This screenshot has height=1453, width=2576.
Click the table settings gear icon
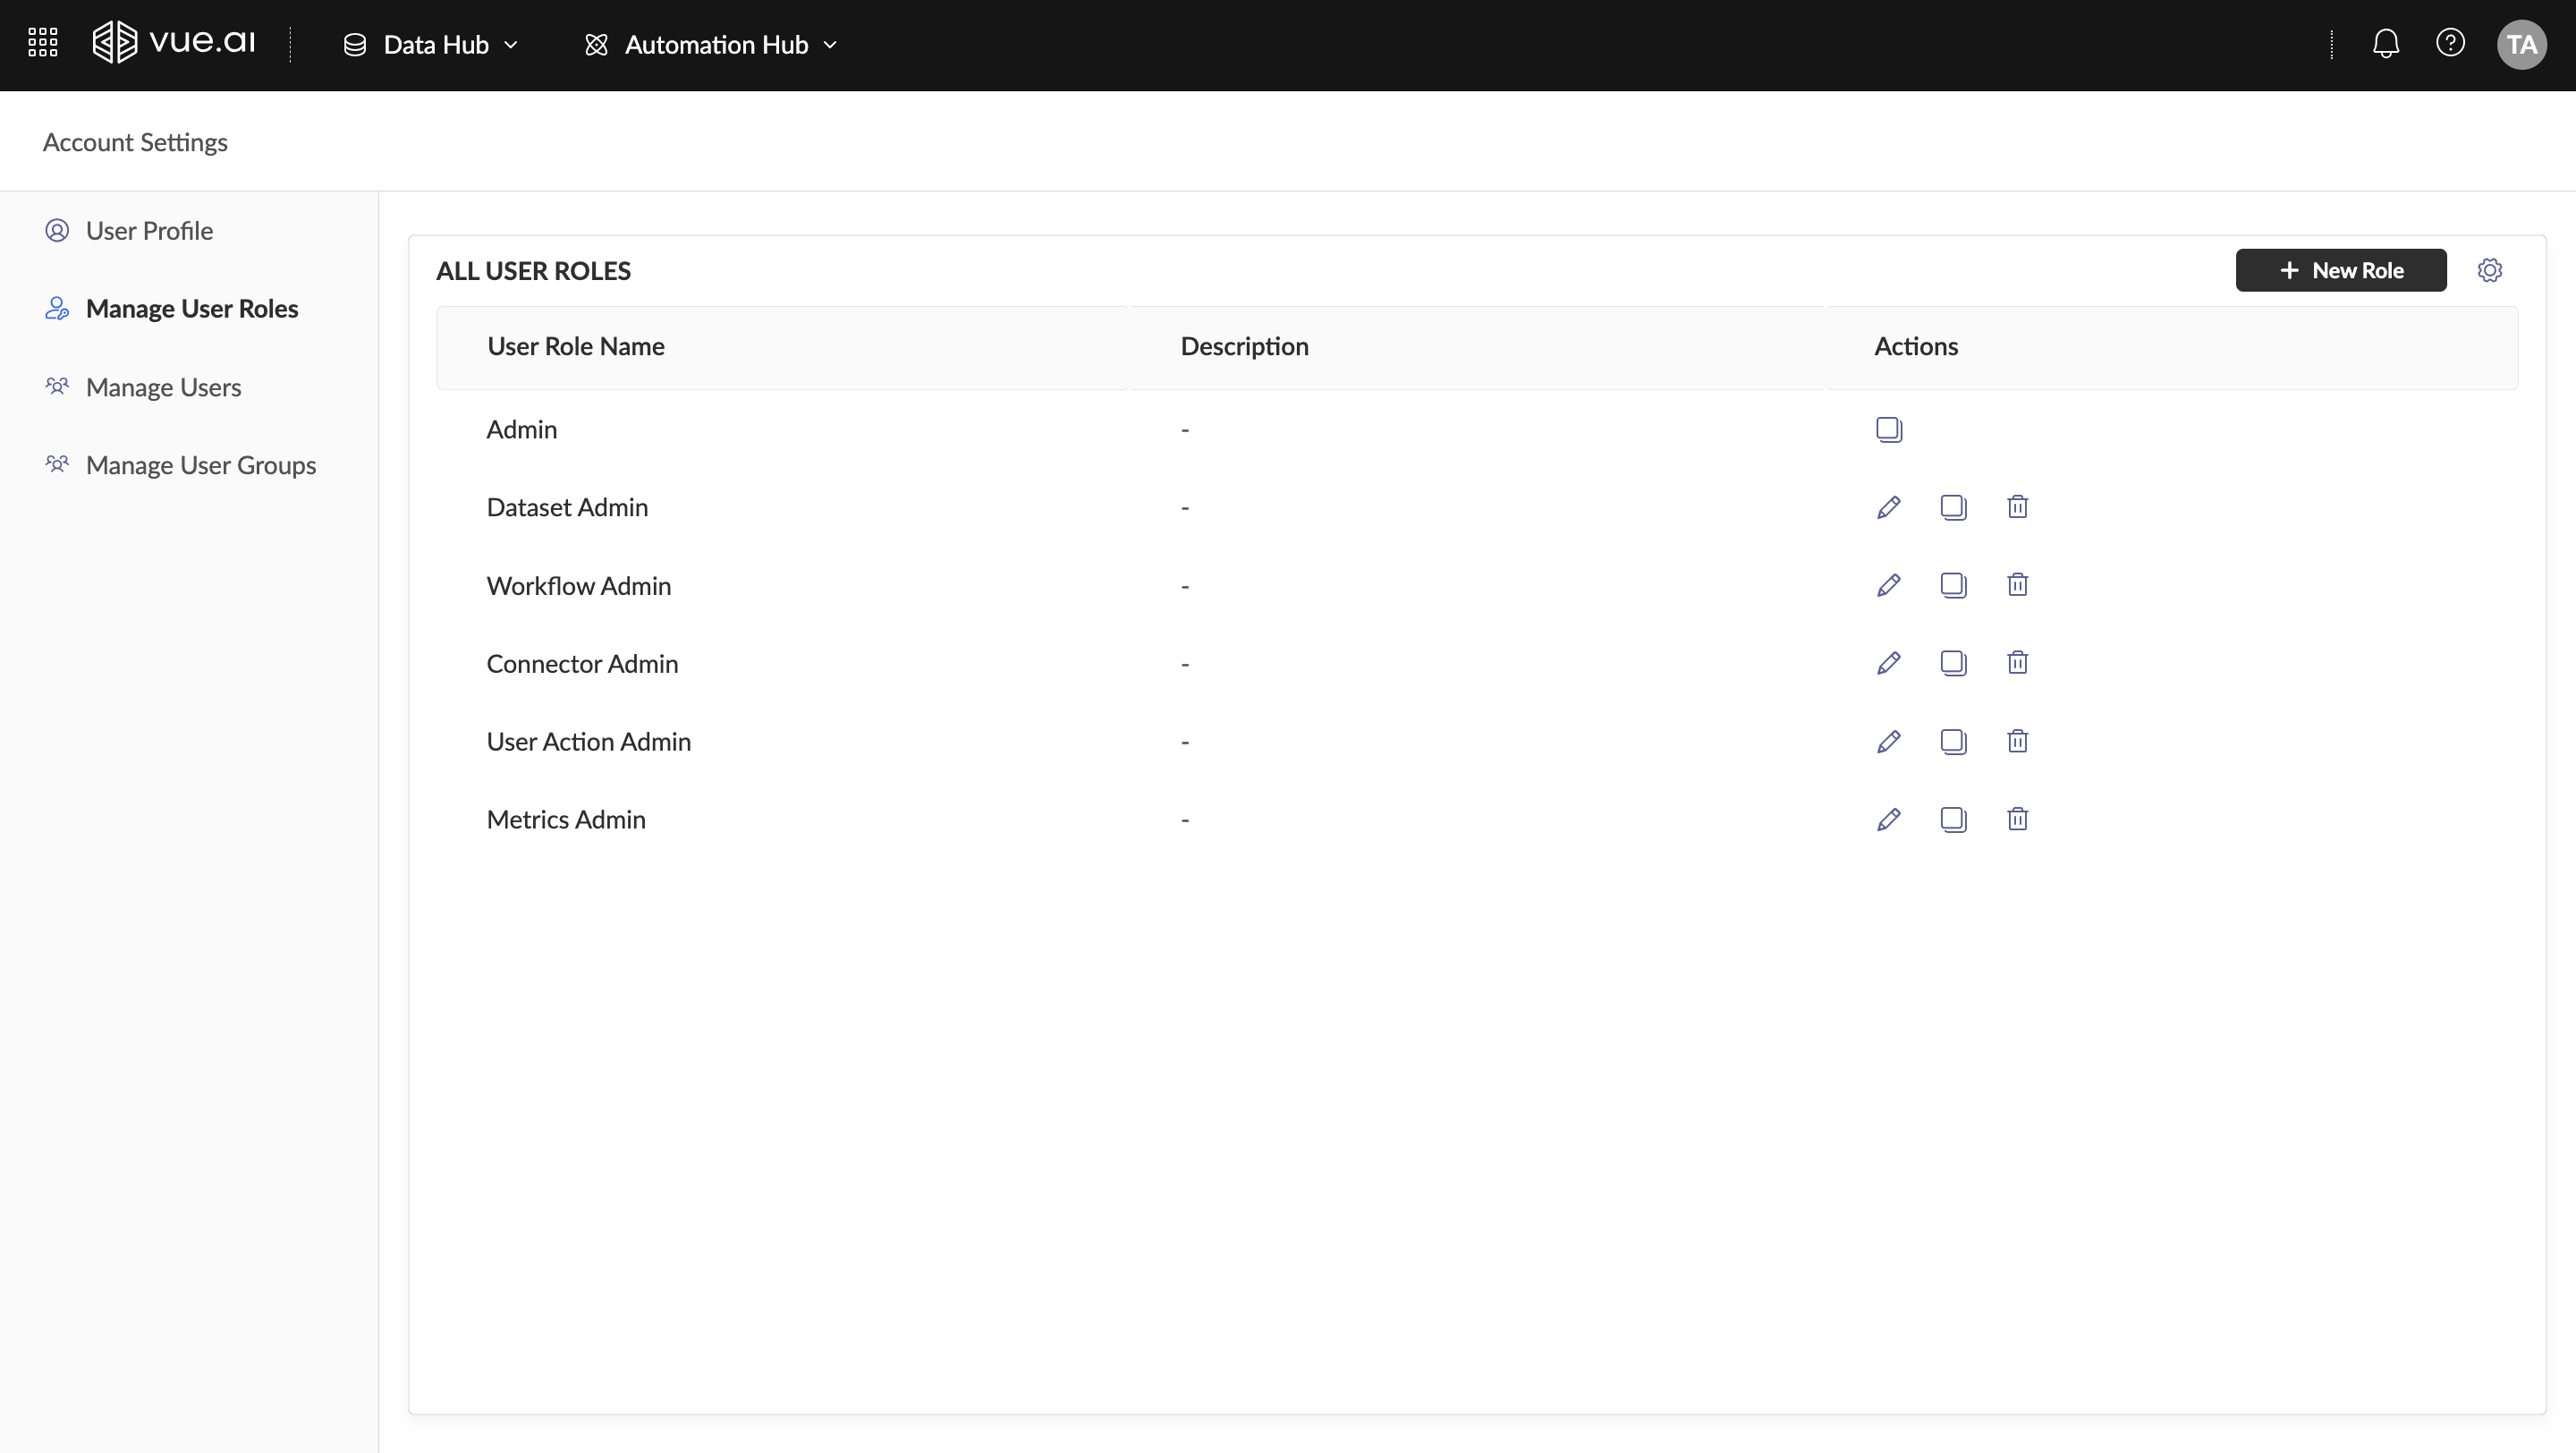coord(2489,270)
